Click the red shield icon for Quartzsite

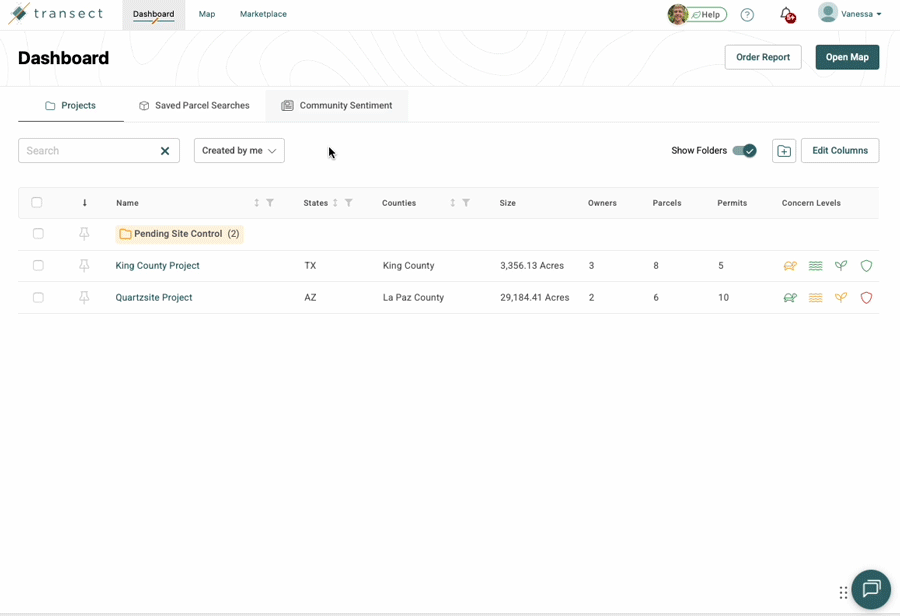[x=866, y=297]
